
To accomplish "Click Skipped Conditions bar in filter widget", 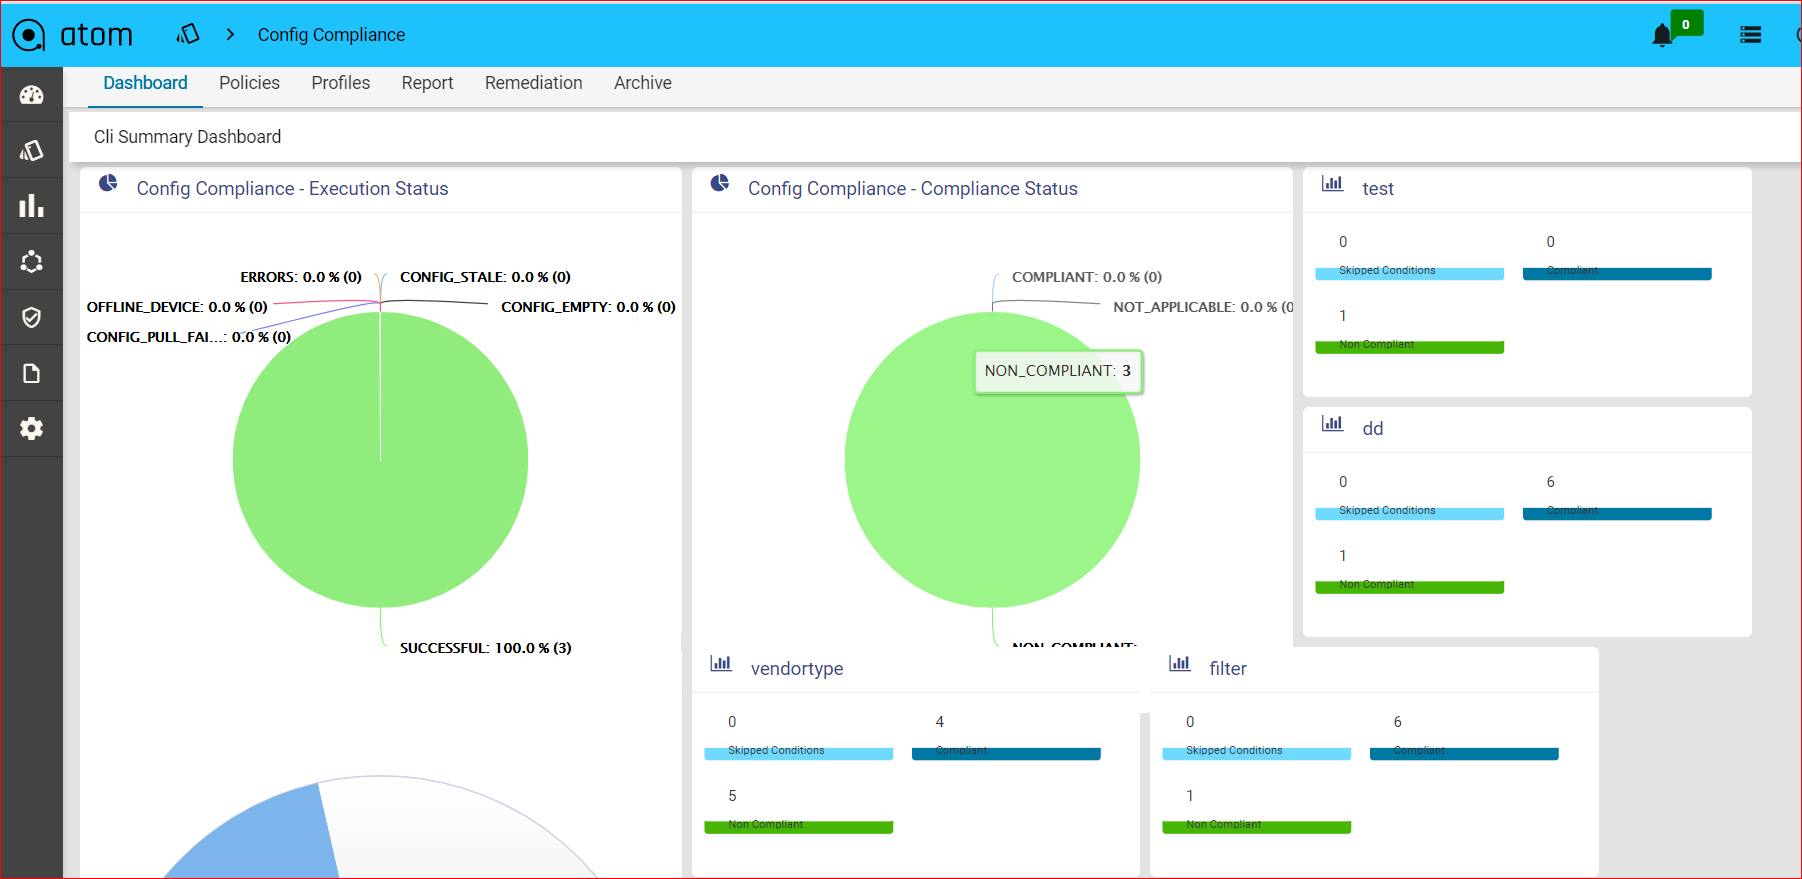I will [1256, 753].
